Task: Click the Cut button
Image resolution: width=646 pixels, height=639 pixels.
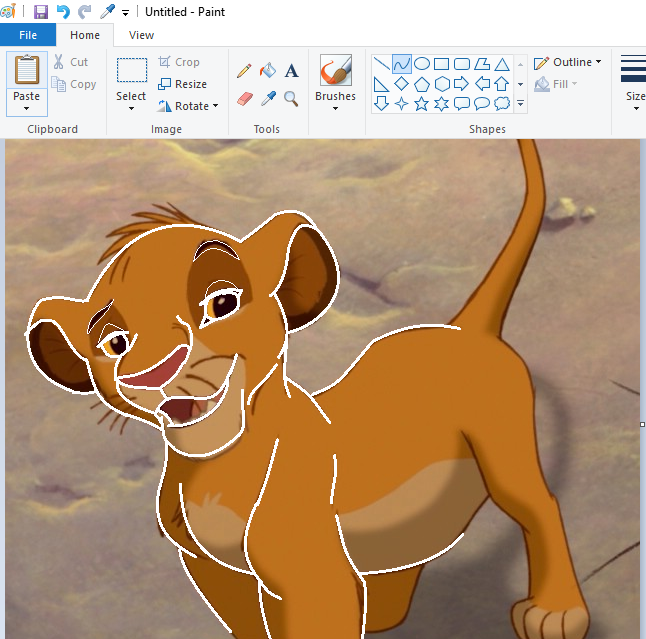Action: (70, 62)
